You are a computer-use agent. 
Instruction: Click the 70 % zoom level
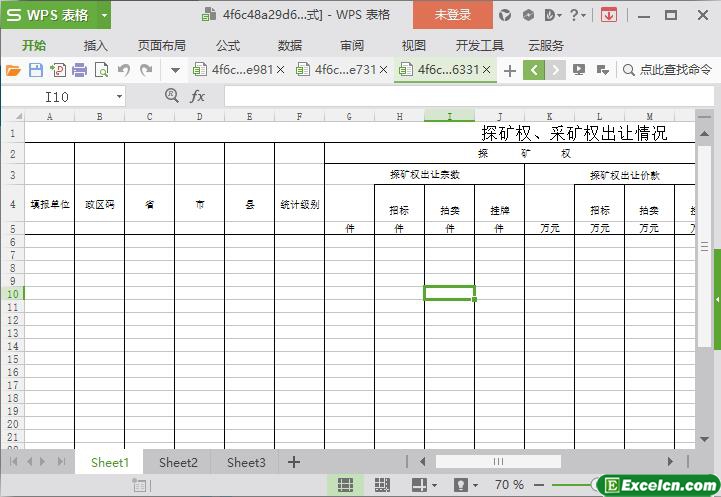(x=509, y=485)
